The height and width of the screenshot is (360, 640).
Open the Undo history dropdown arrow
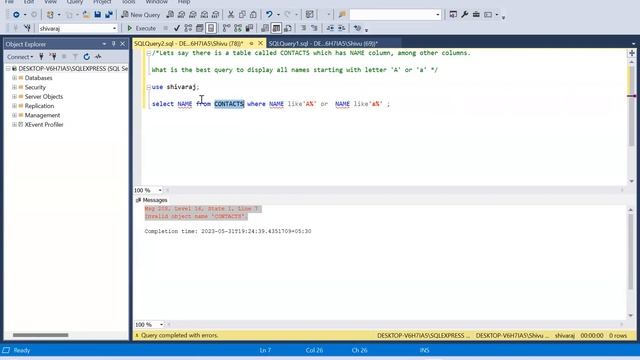point(278,15)
